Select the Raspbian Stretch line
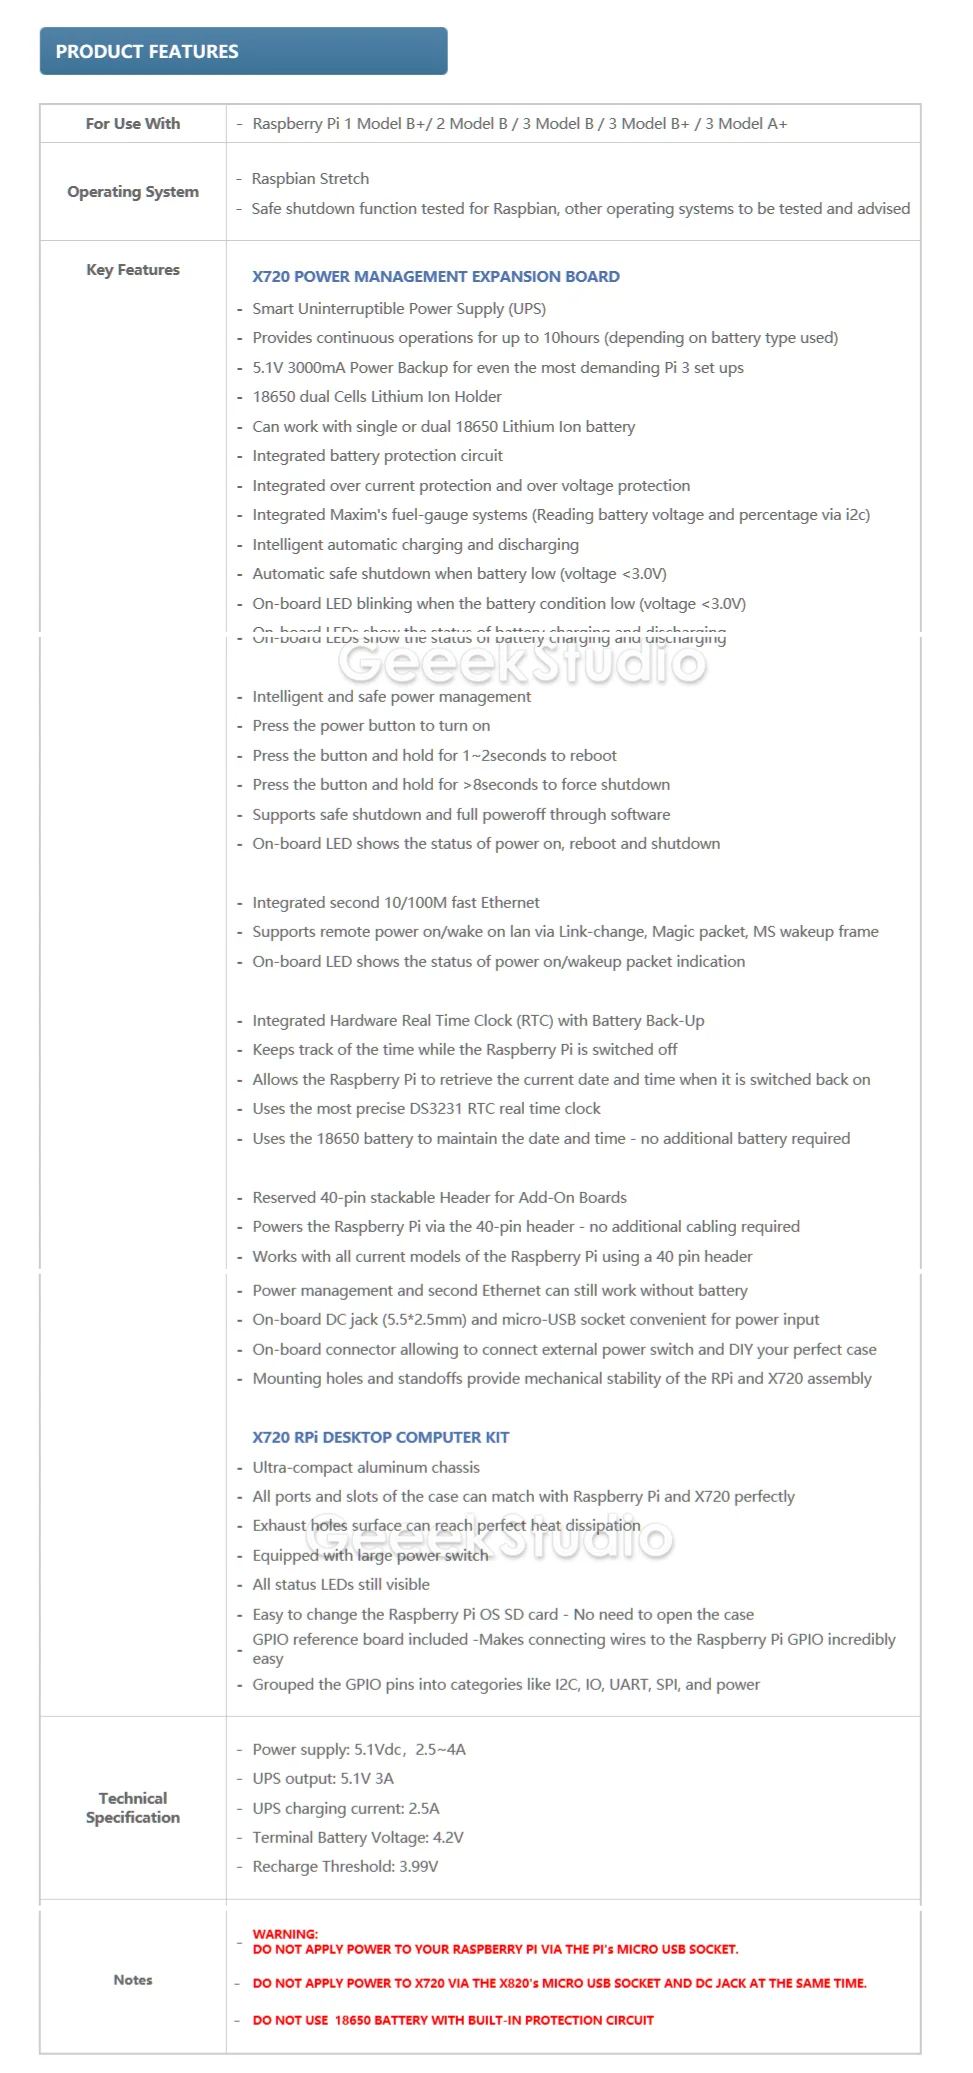The width and height of the screenshot is (973, 2073). click(x=310, y=179)
